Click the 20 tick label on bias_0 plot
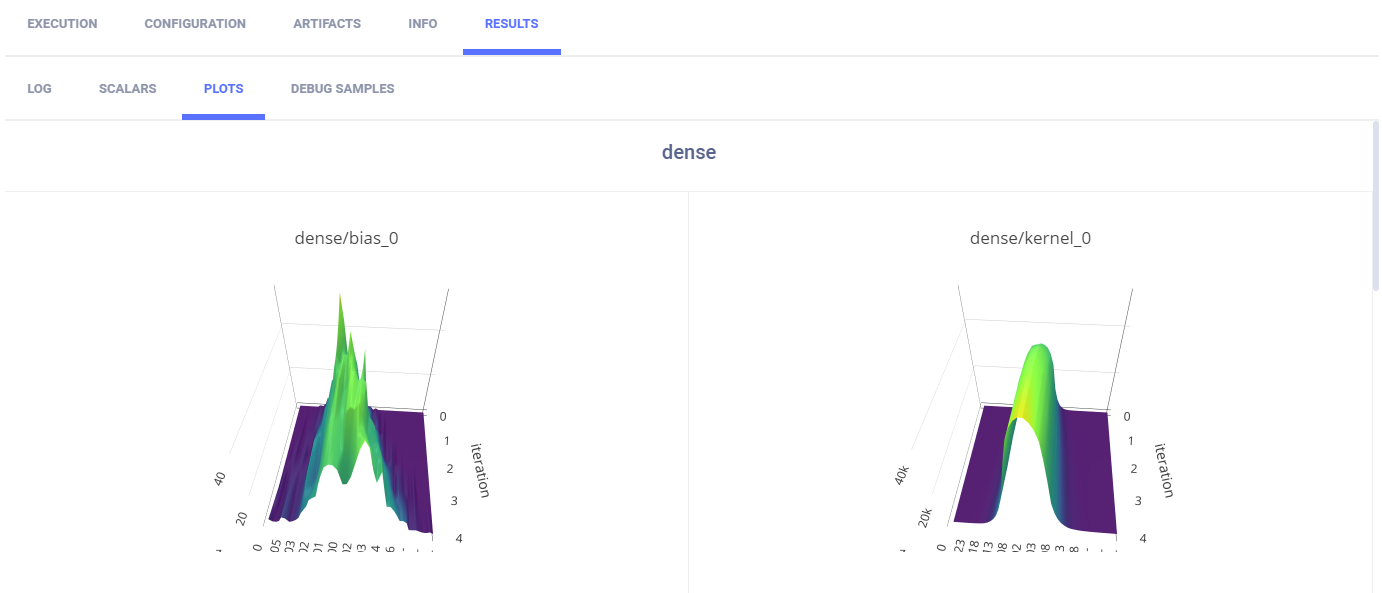 click(x=240, y=516)
